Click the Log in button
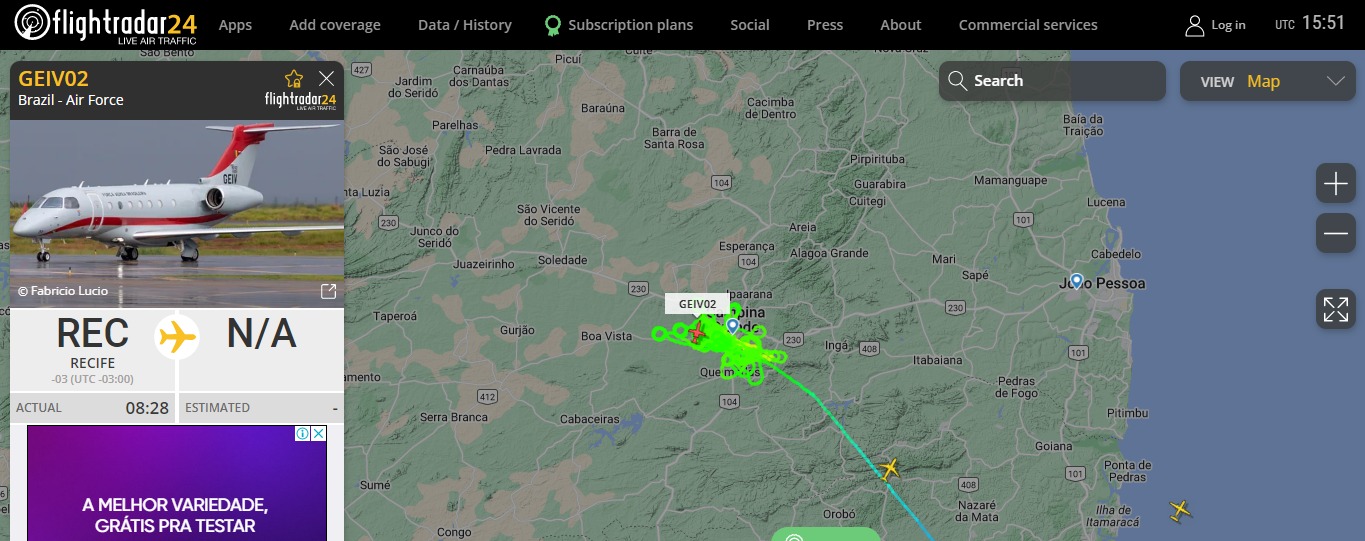The height and width of the screenshot is (541, 1365). point(1215,25)
